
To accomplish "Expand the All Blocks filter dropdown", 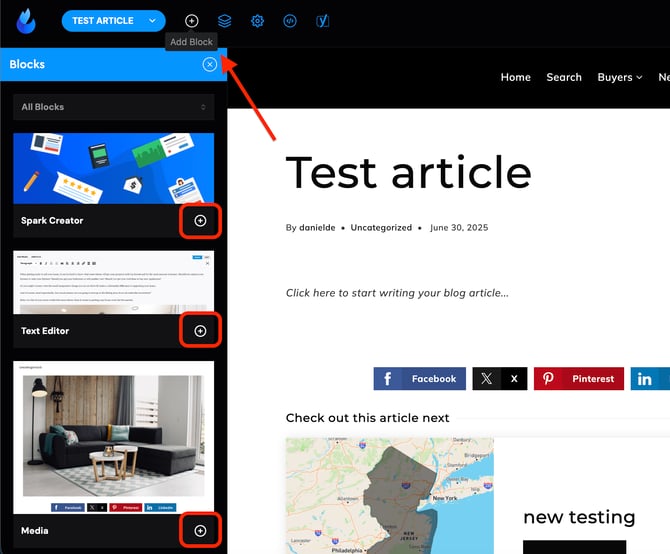I will [114, 107].
